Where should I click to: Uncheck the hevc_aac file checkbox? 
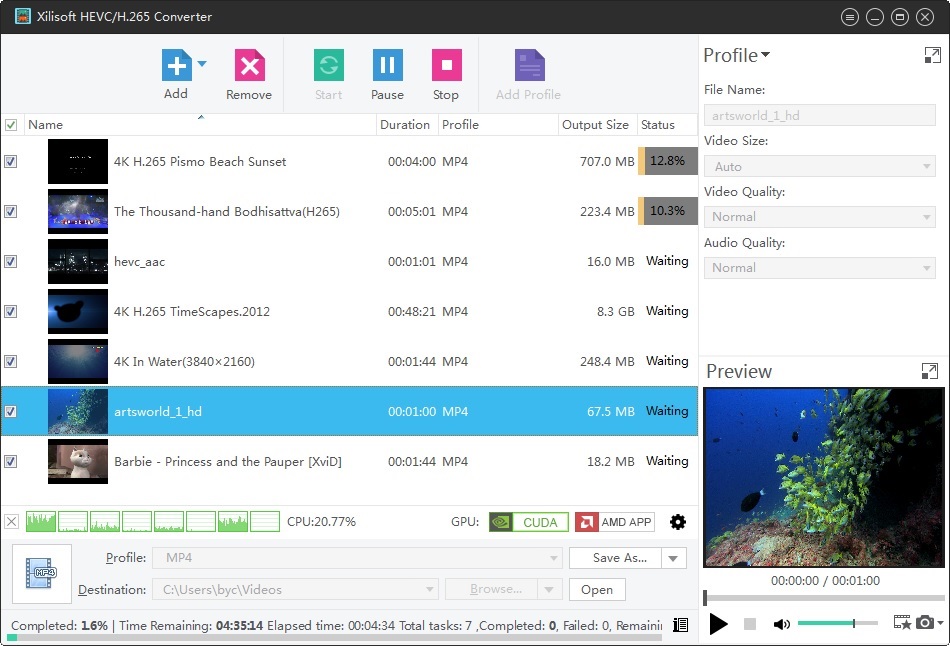point(11,261)
